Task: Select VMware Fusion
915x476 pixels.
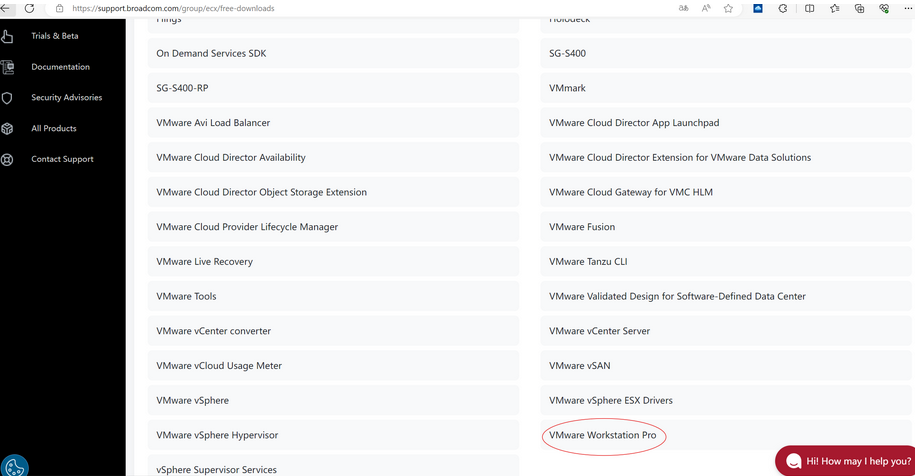Action: tap(727, 227)
